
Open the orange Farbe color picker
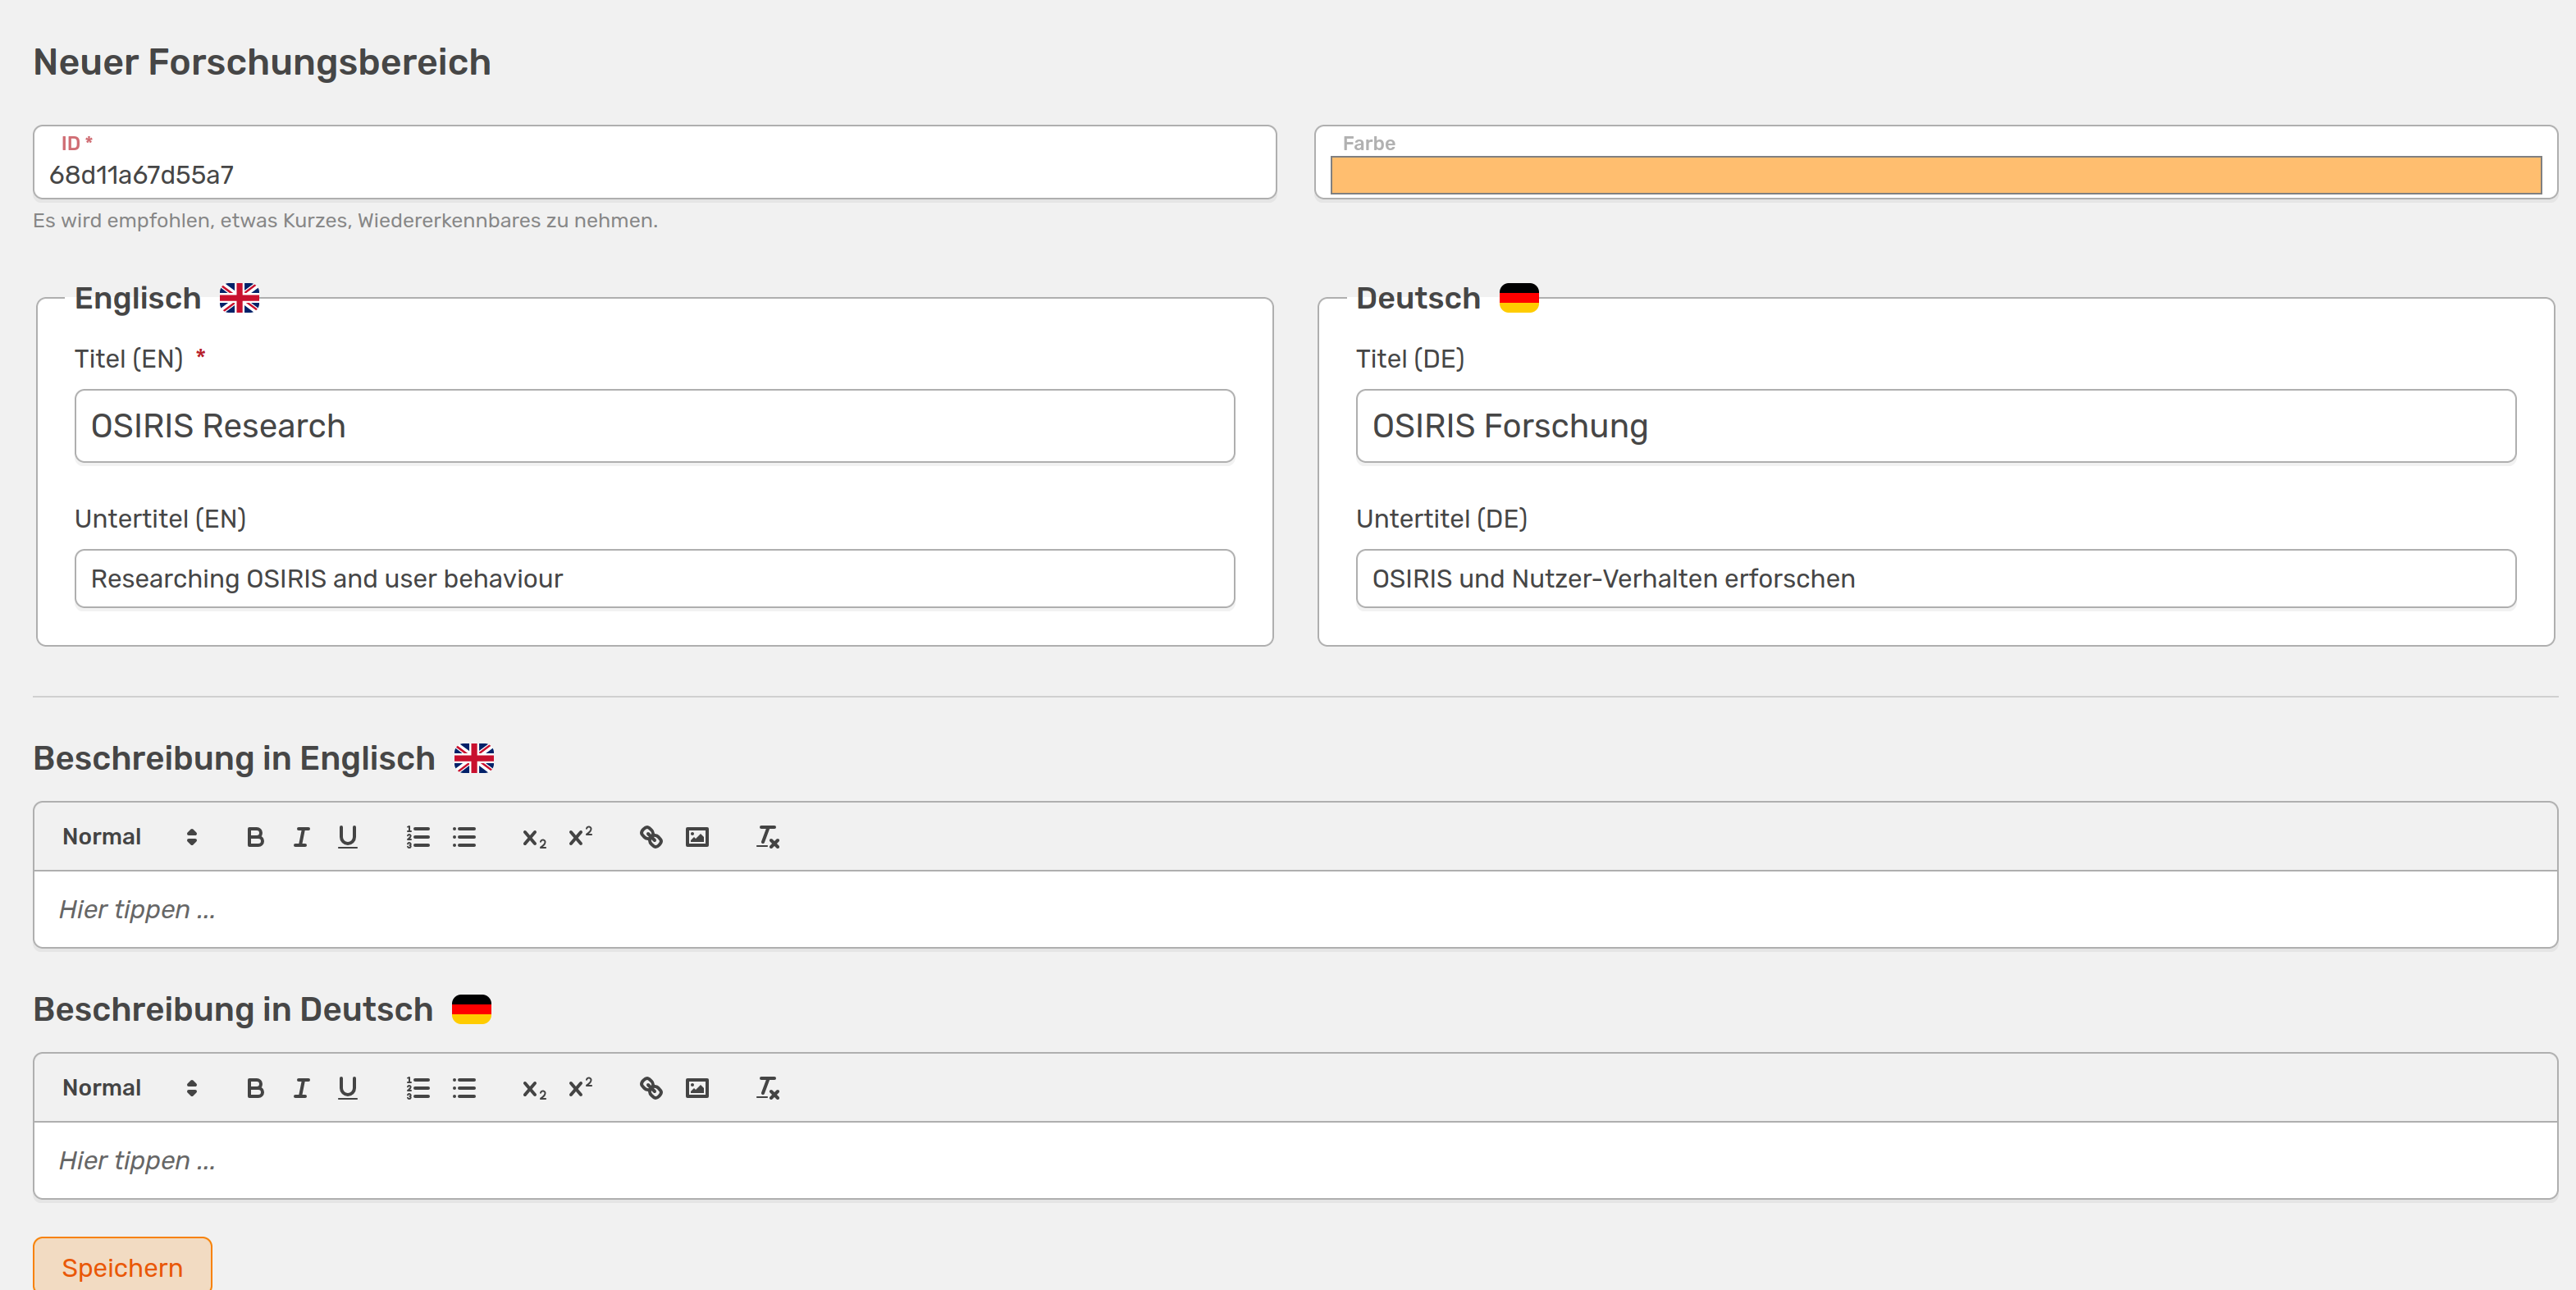1935,175
